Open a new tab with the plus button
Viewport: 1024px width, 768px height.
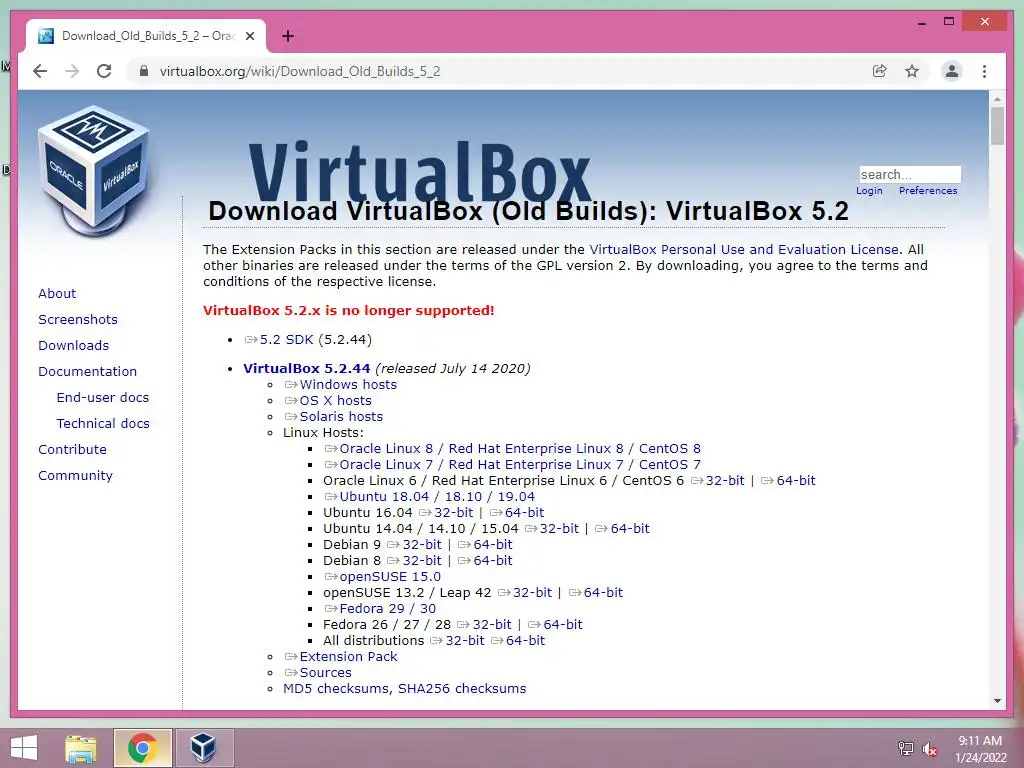(287, 36)
